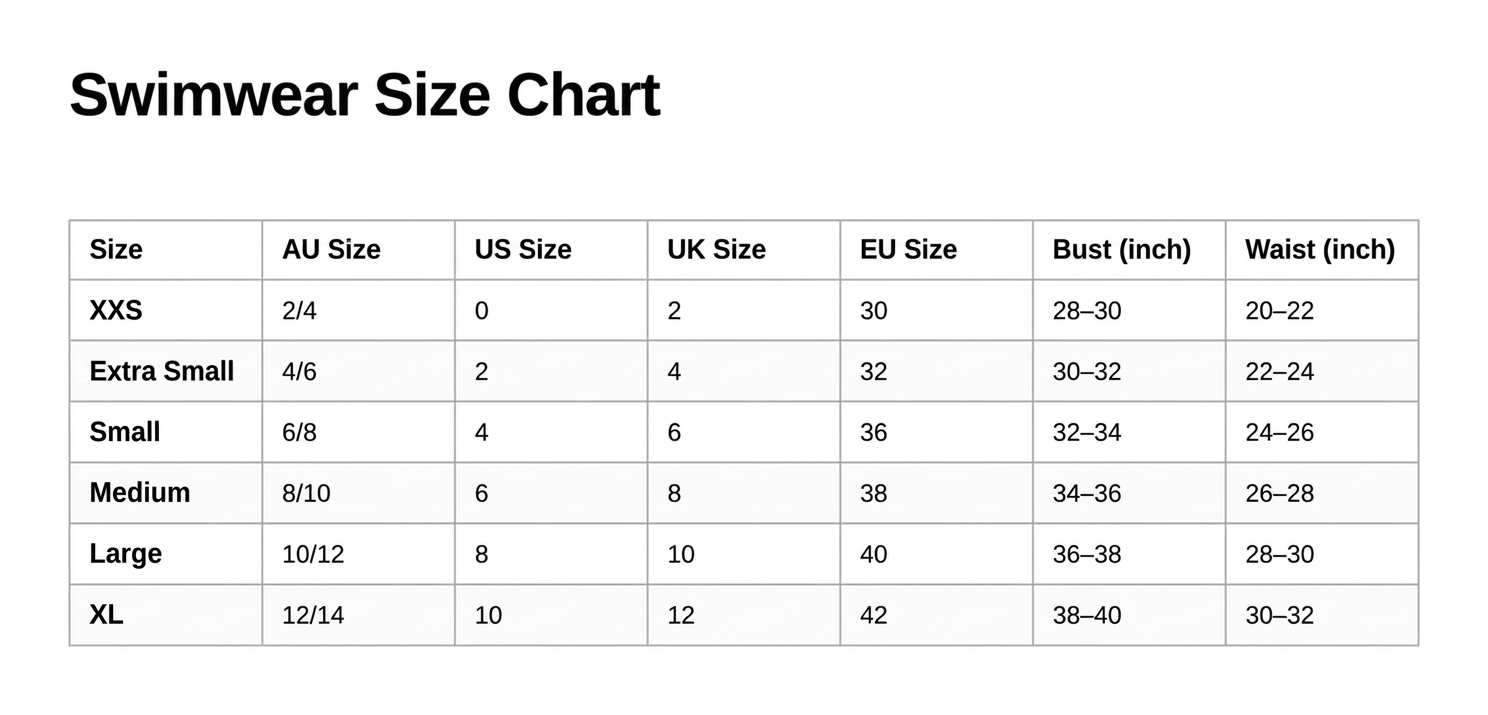Screen dimensions: 1488x715
Task: Click the AU size 12/14 cell
Action: [313, 616]
